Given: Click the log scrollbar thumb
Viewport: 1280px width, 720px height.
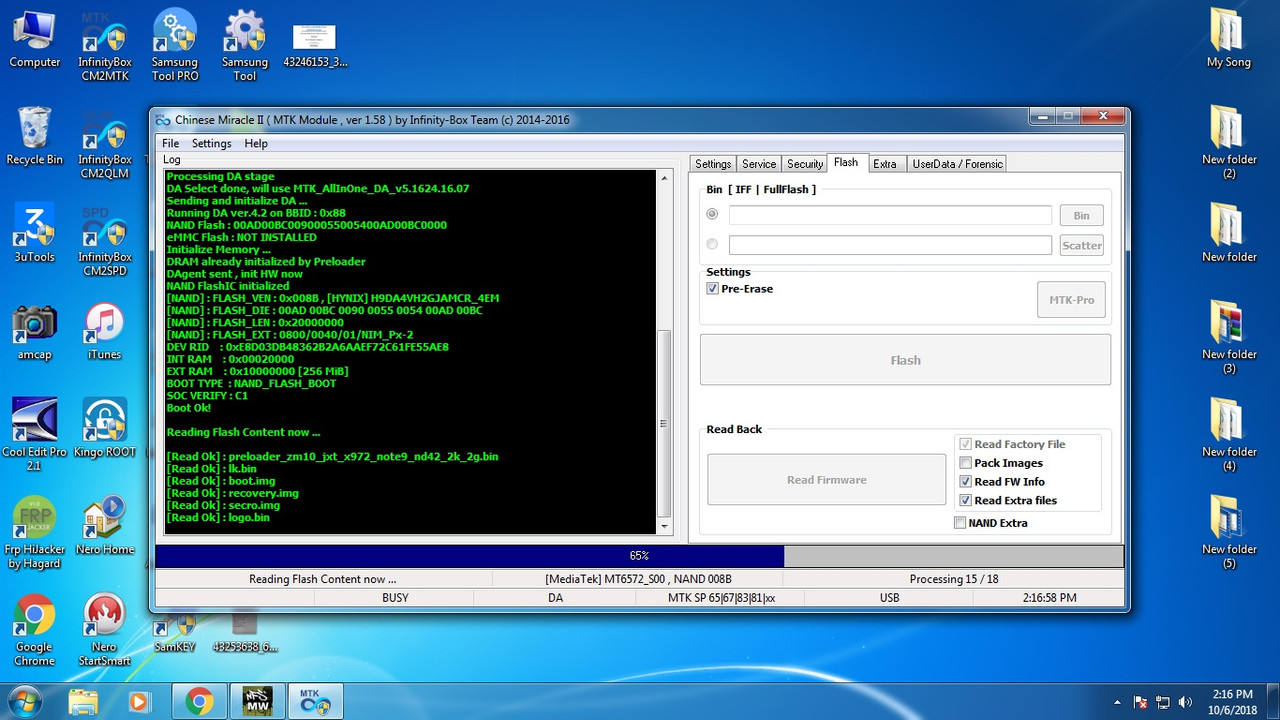Looking at the screenshot, I should point(665,422).
